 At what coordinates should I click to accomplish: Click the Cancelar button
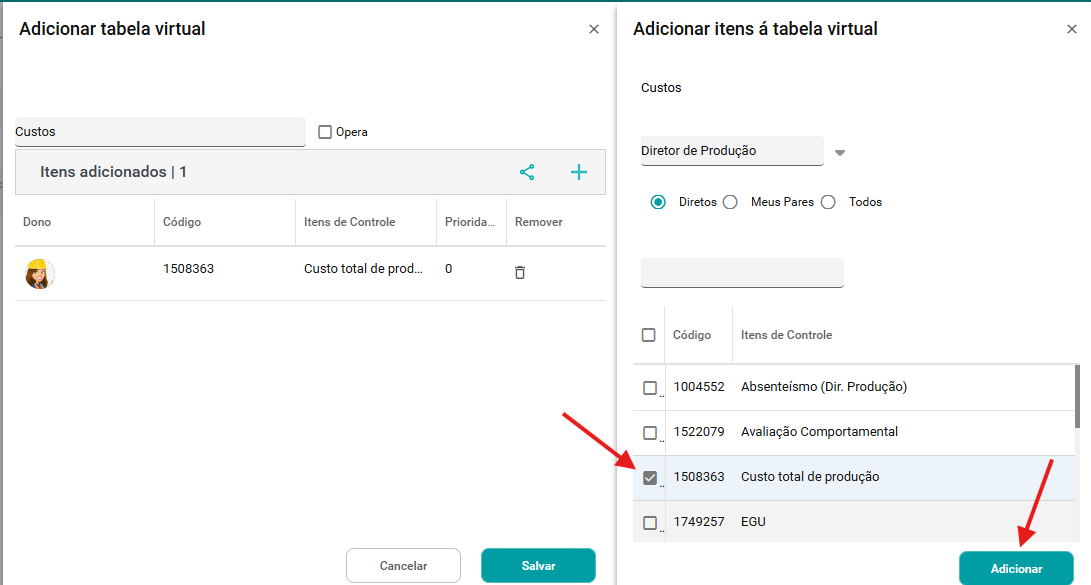pos(403,566)
